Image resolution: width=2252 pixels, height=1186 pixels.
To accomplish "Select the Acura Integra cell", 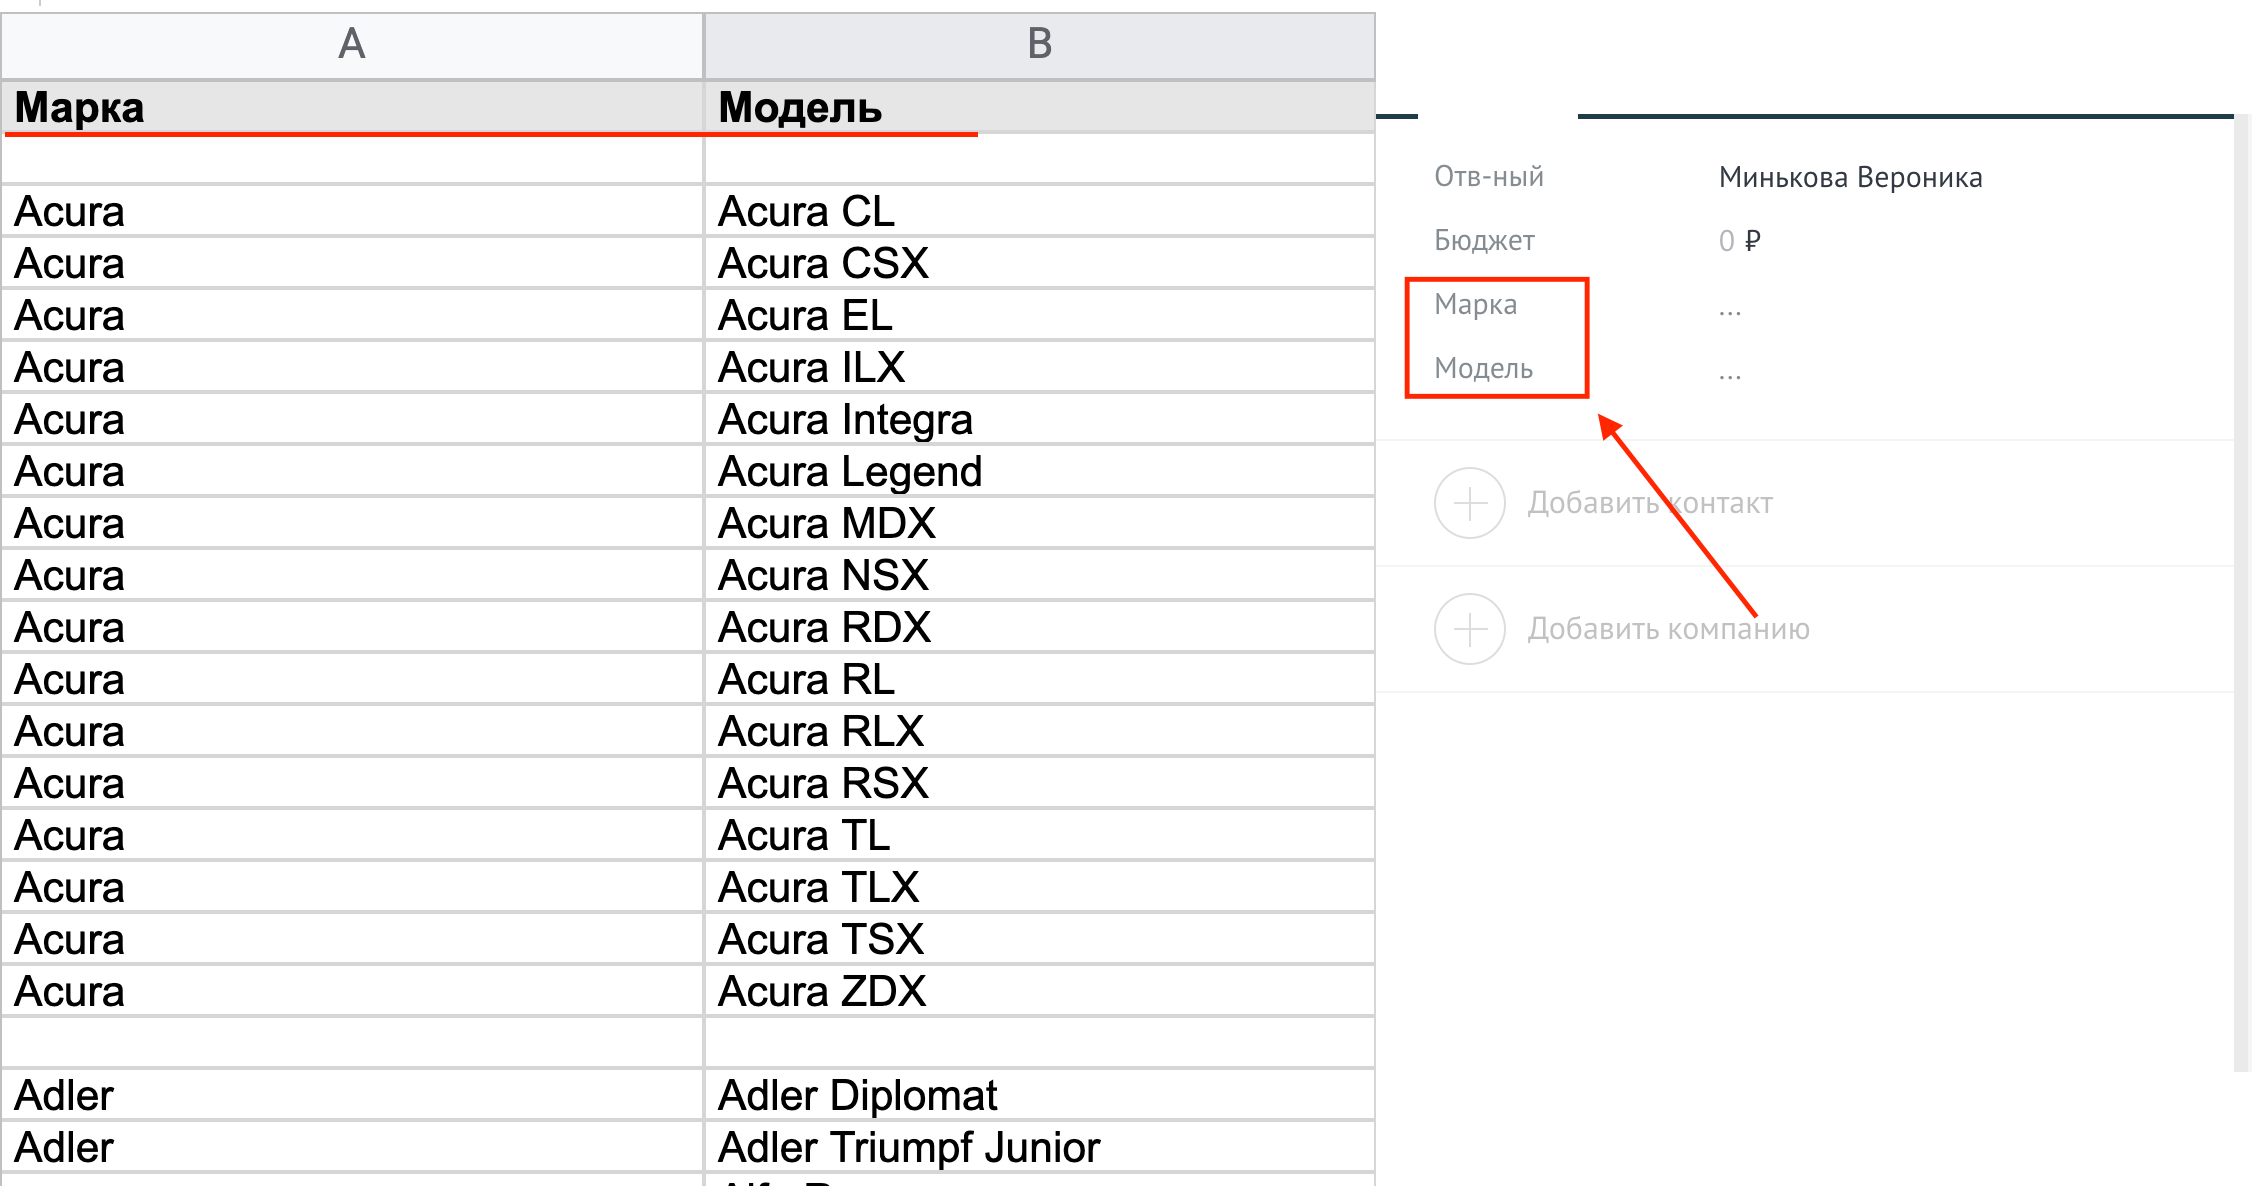I will click(1040, 419).
